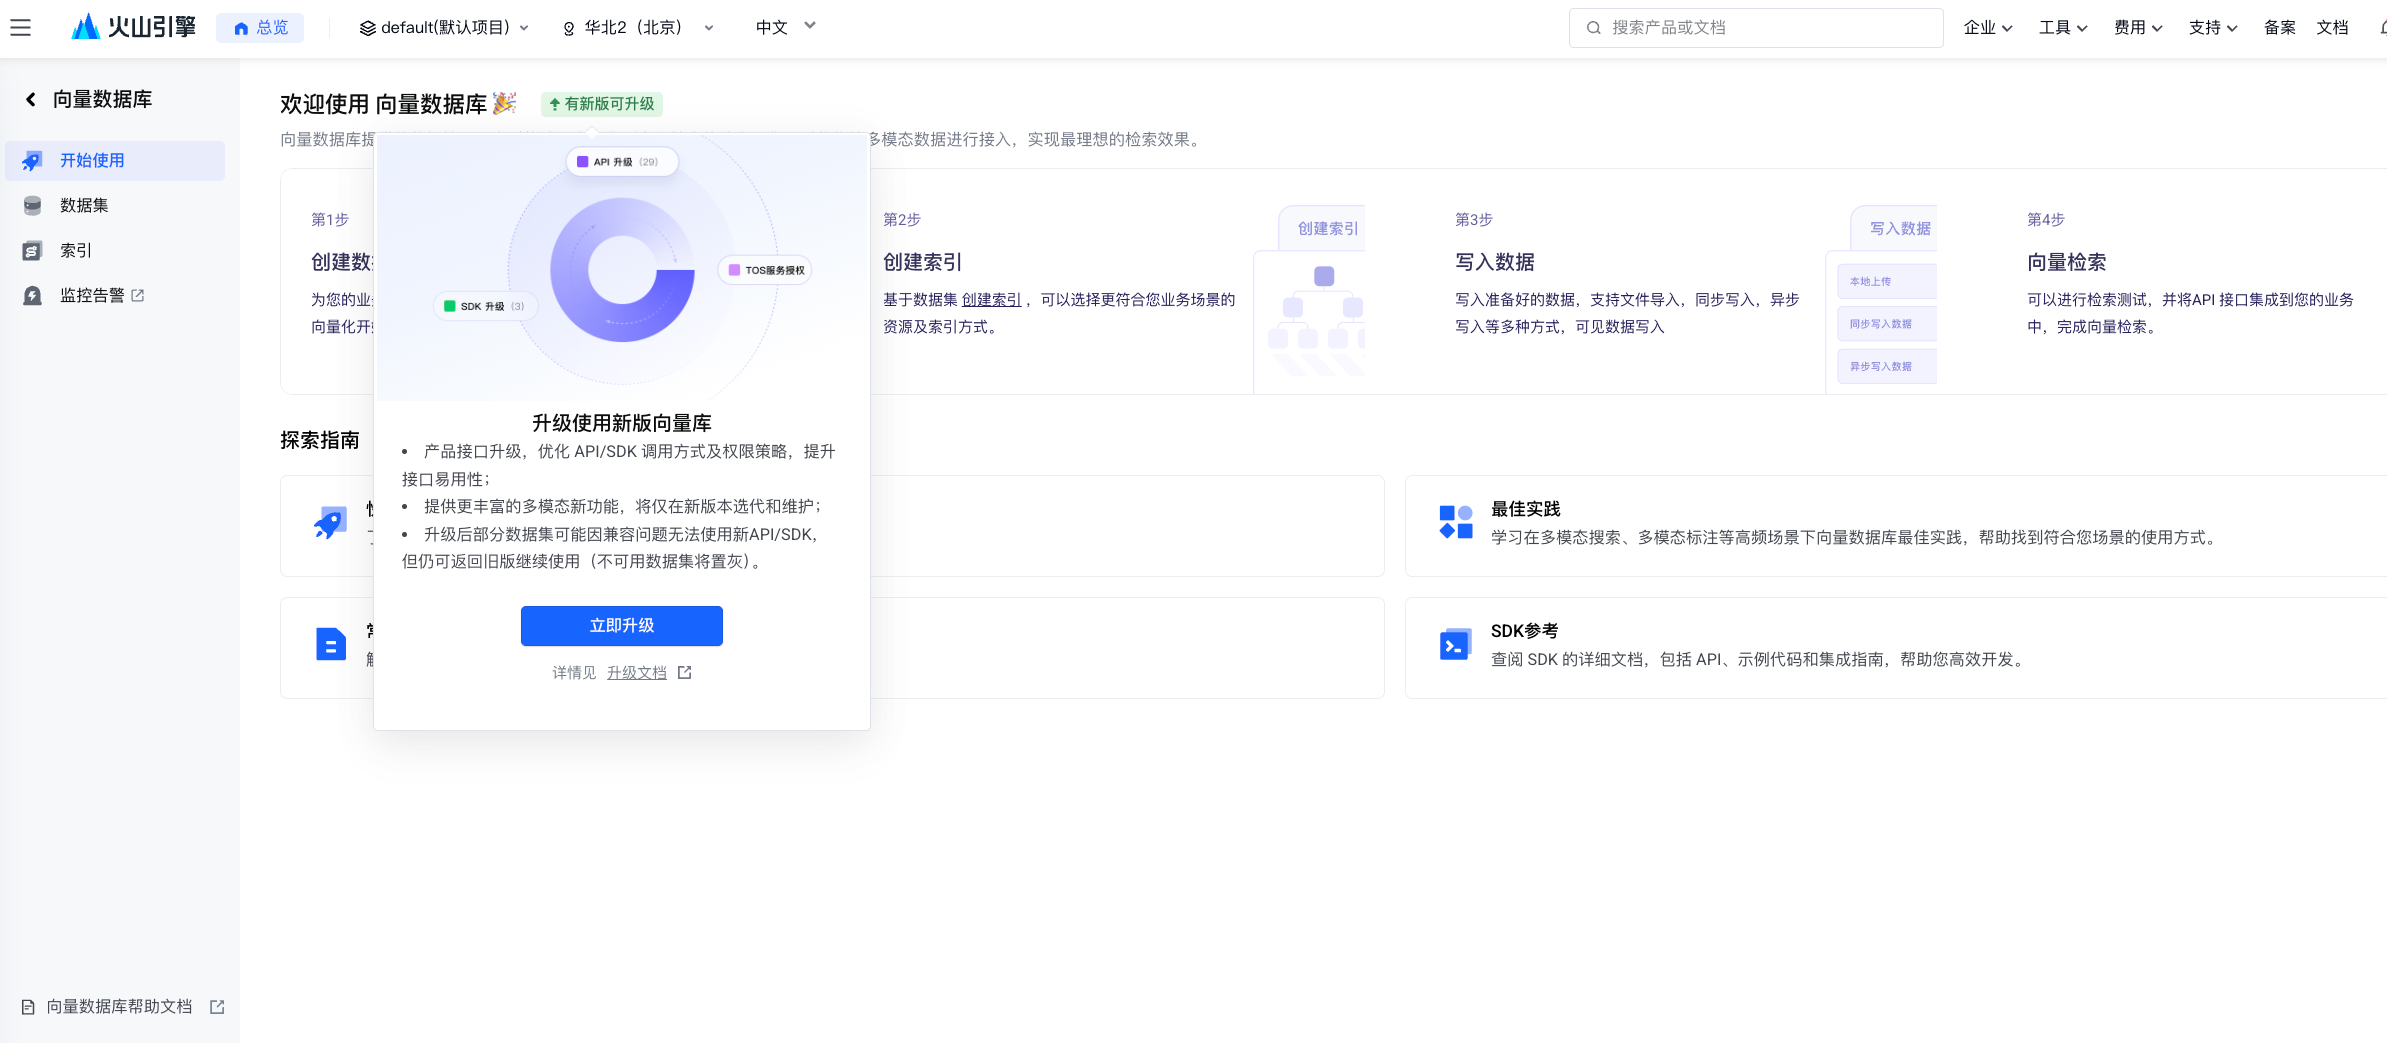Screen dimensions: 2387x1043
Task: Open the 升级文档 link
Action: [637, 673]
